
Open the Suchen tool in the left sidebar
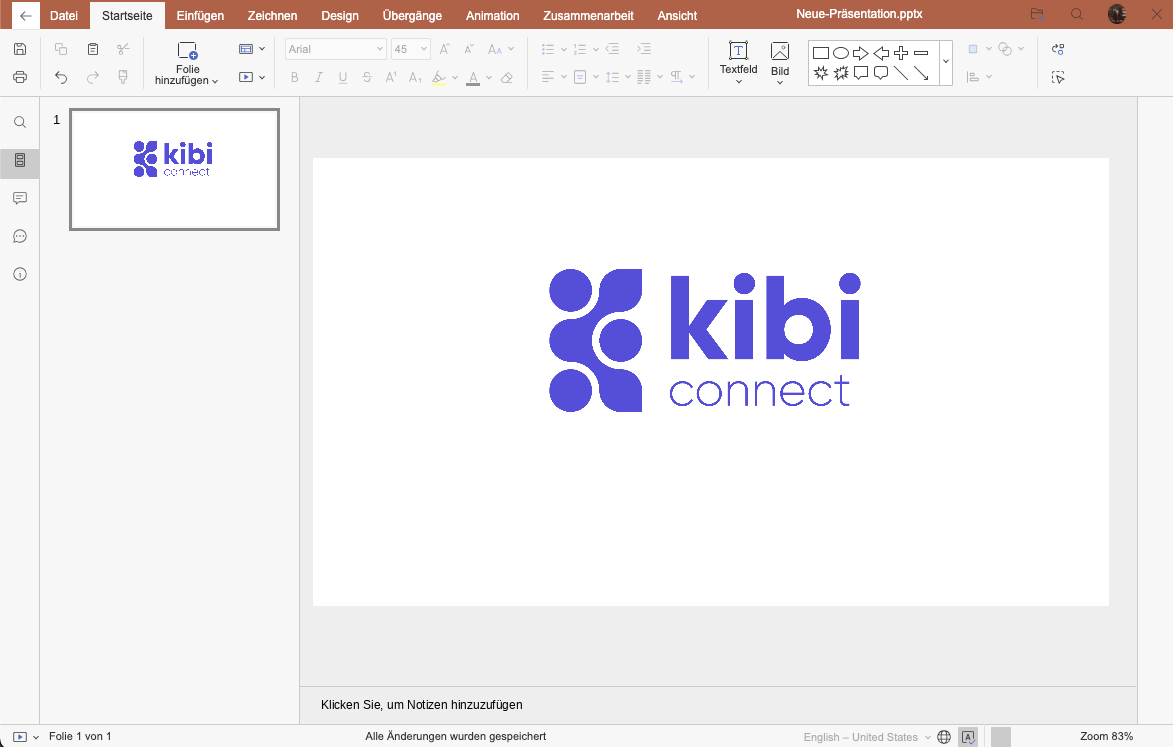tap(19, 121)
